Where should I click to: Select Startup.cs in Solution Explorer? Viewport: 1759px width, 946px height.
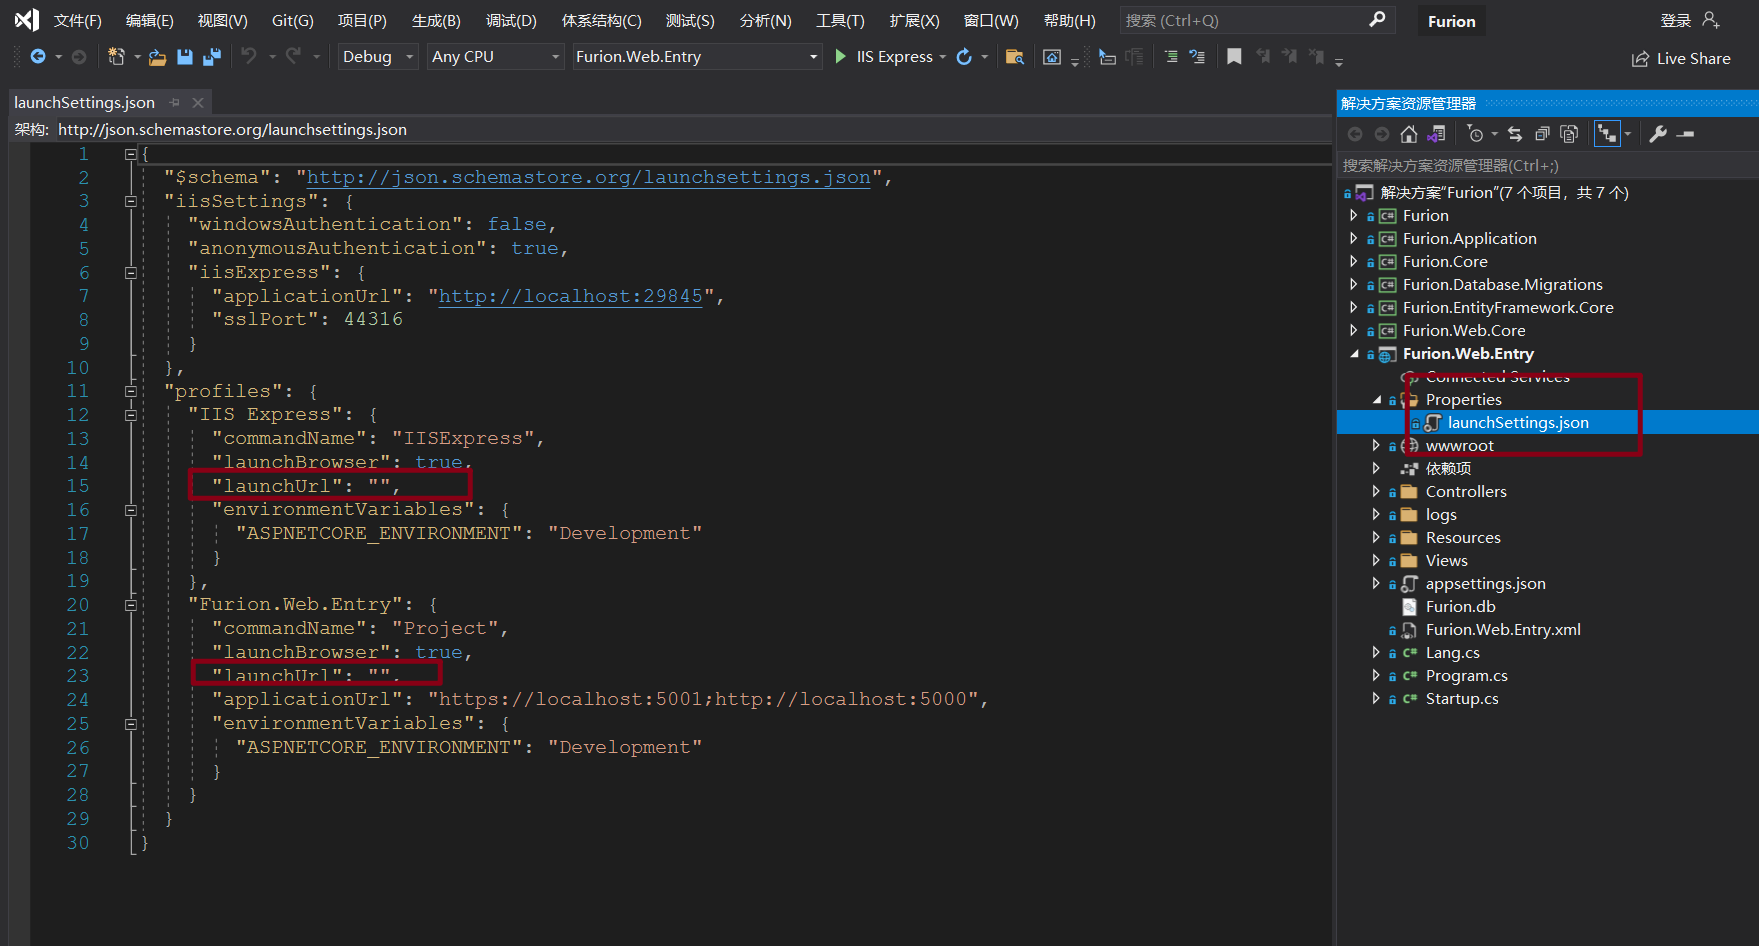[1461, 698]
